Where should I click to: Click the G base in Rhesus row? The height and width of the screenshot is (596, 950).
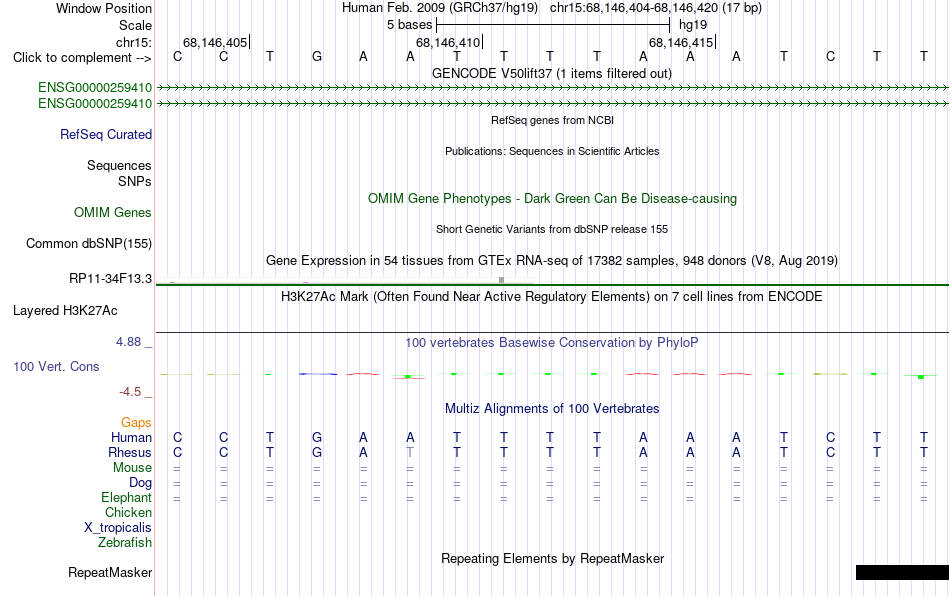(317, 452)
